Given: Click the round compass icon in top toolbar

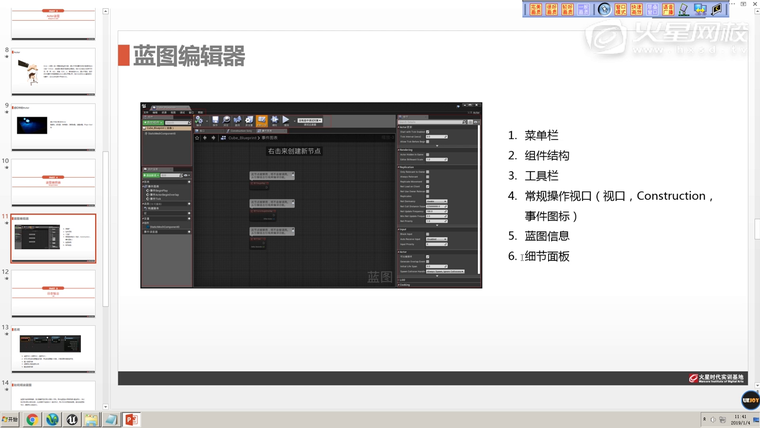Looking at the screenshot, I should (x=604, y=9).
